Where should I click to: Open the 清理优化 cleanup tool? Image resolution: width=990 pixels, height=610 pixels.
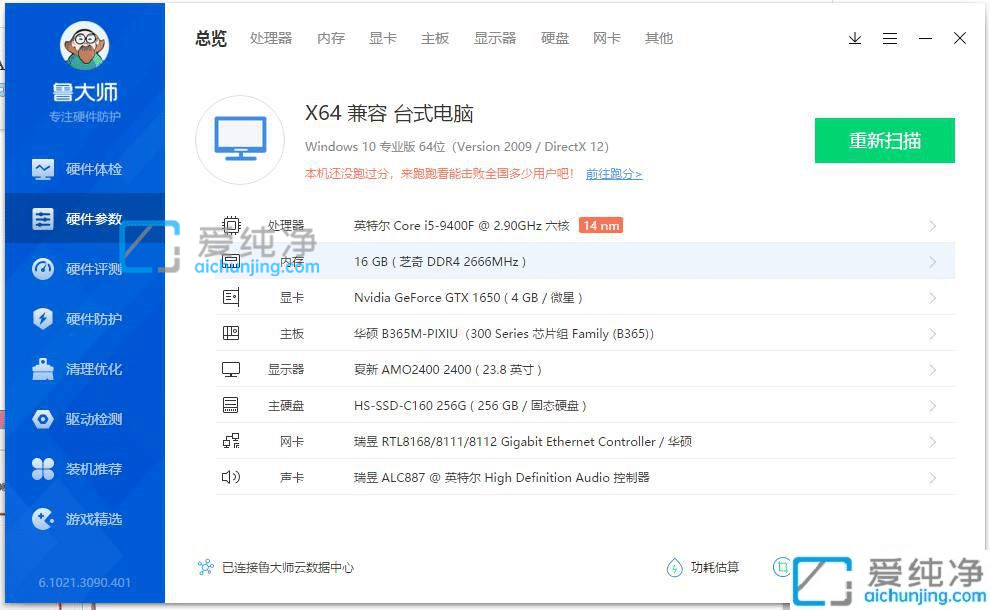(84, 368)
